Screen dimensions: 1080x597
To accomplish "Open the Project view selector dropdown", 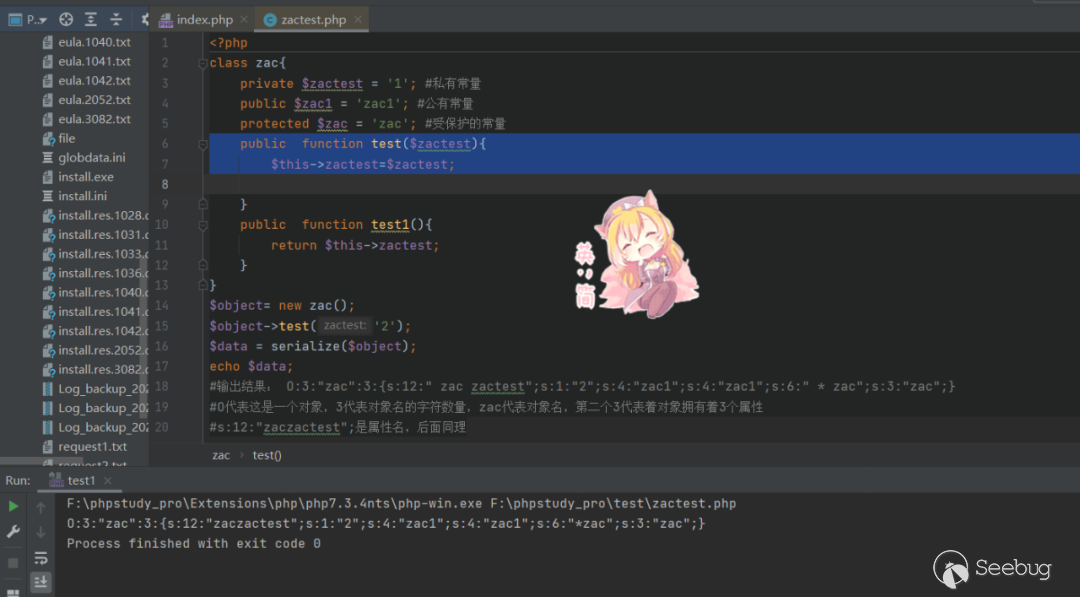I will click(x=28, y=20).
